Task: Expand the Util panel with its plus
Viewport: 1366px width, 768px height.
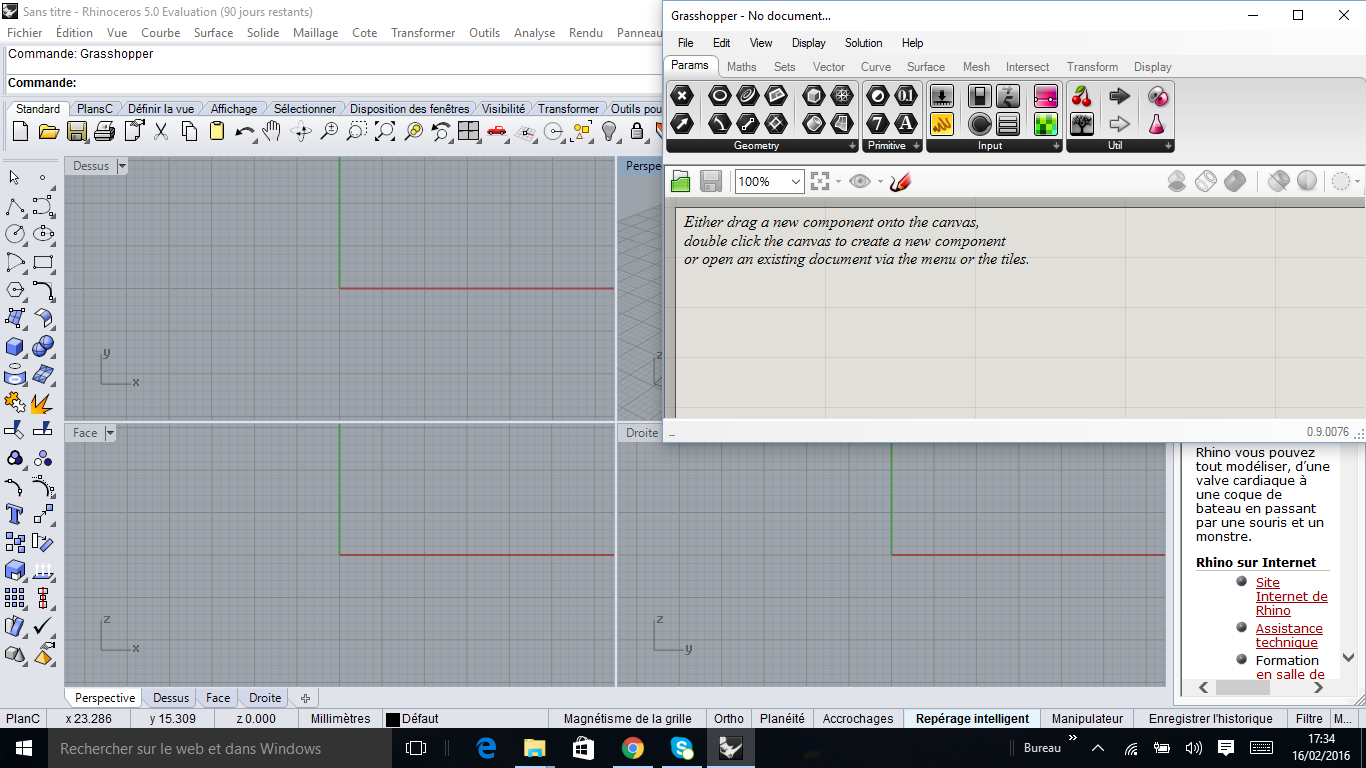Action: 1169,146
